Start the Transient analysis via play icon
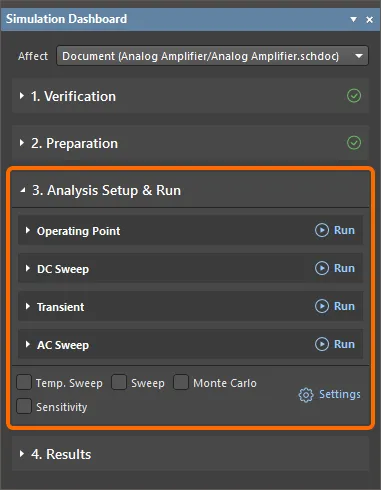 point(322,306)
